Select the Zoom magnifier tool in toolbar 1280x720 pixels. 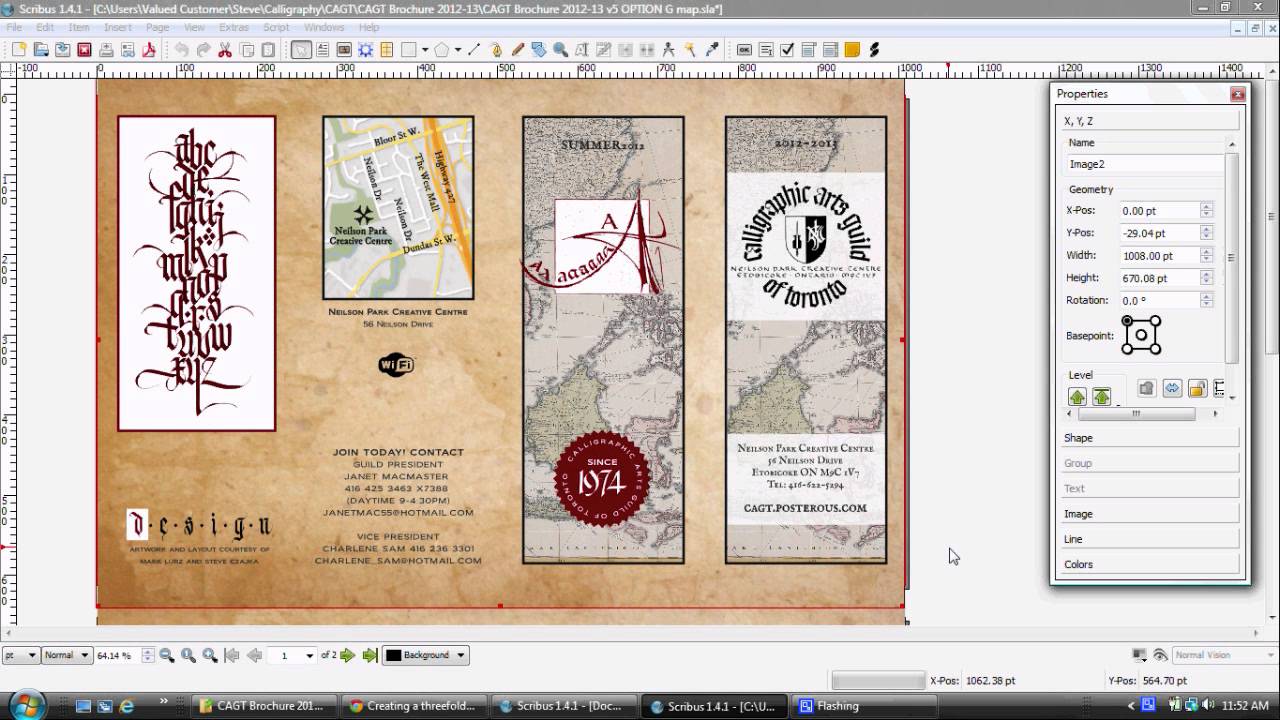coord(560,50)
